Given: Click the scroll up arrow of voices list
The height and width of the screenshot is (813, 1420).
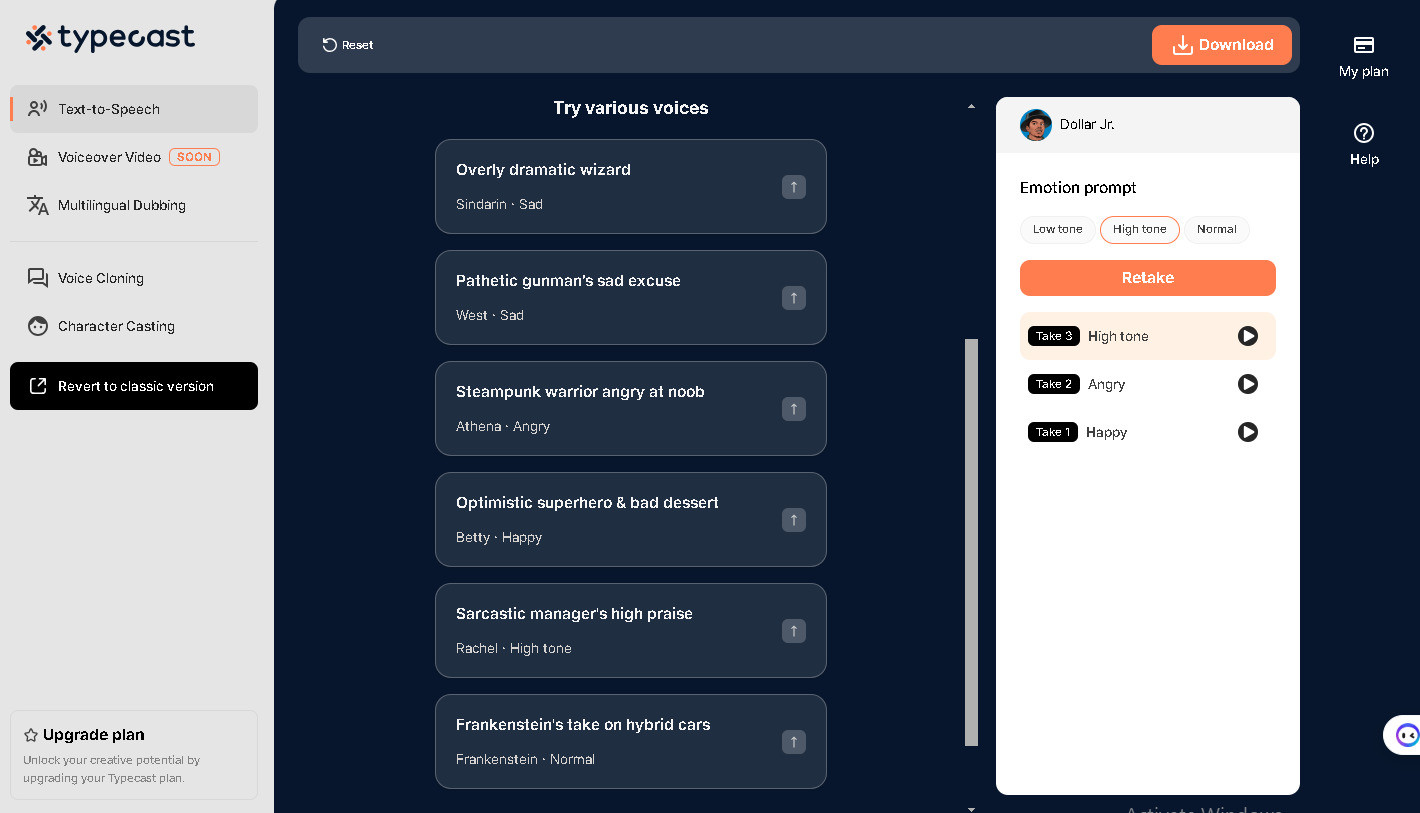Looking at the screenshot, I should coord(971,106).
